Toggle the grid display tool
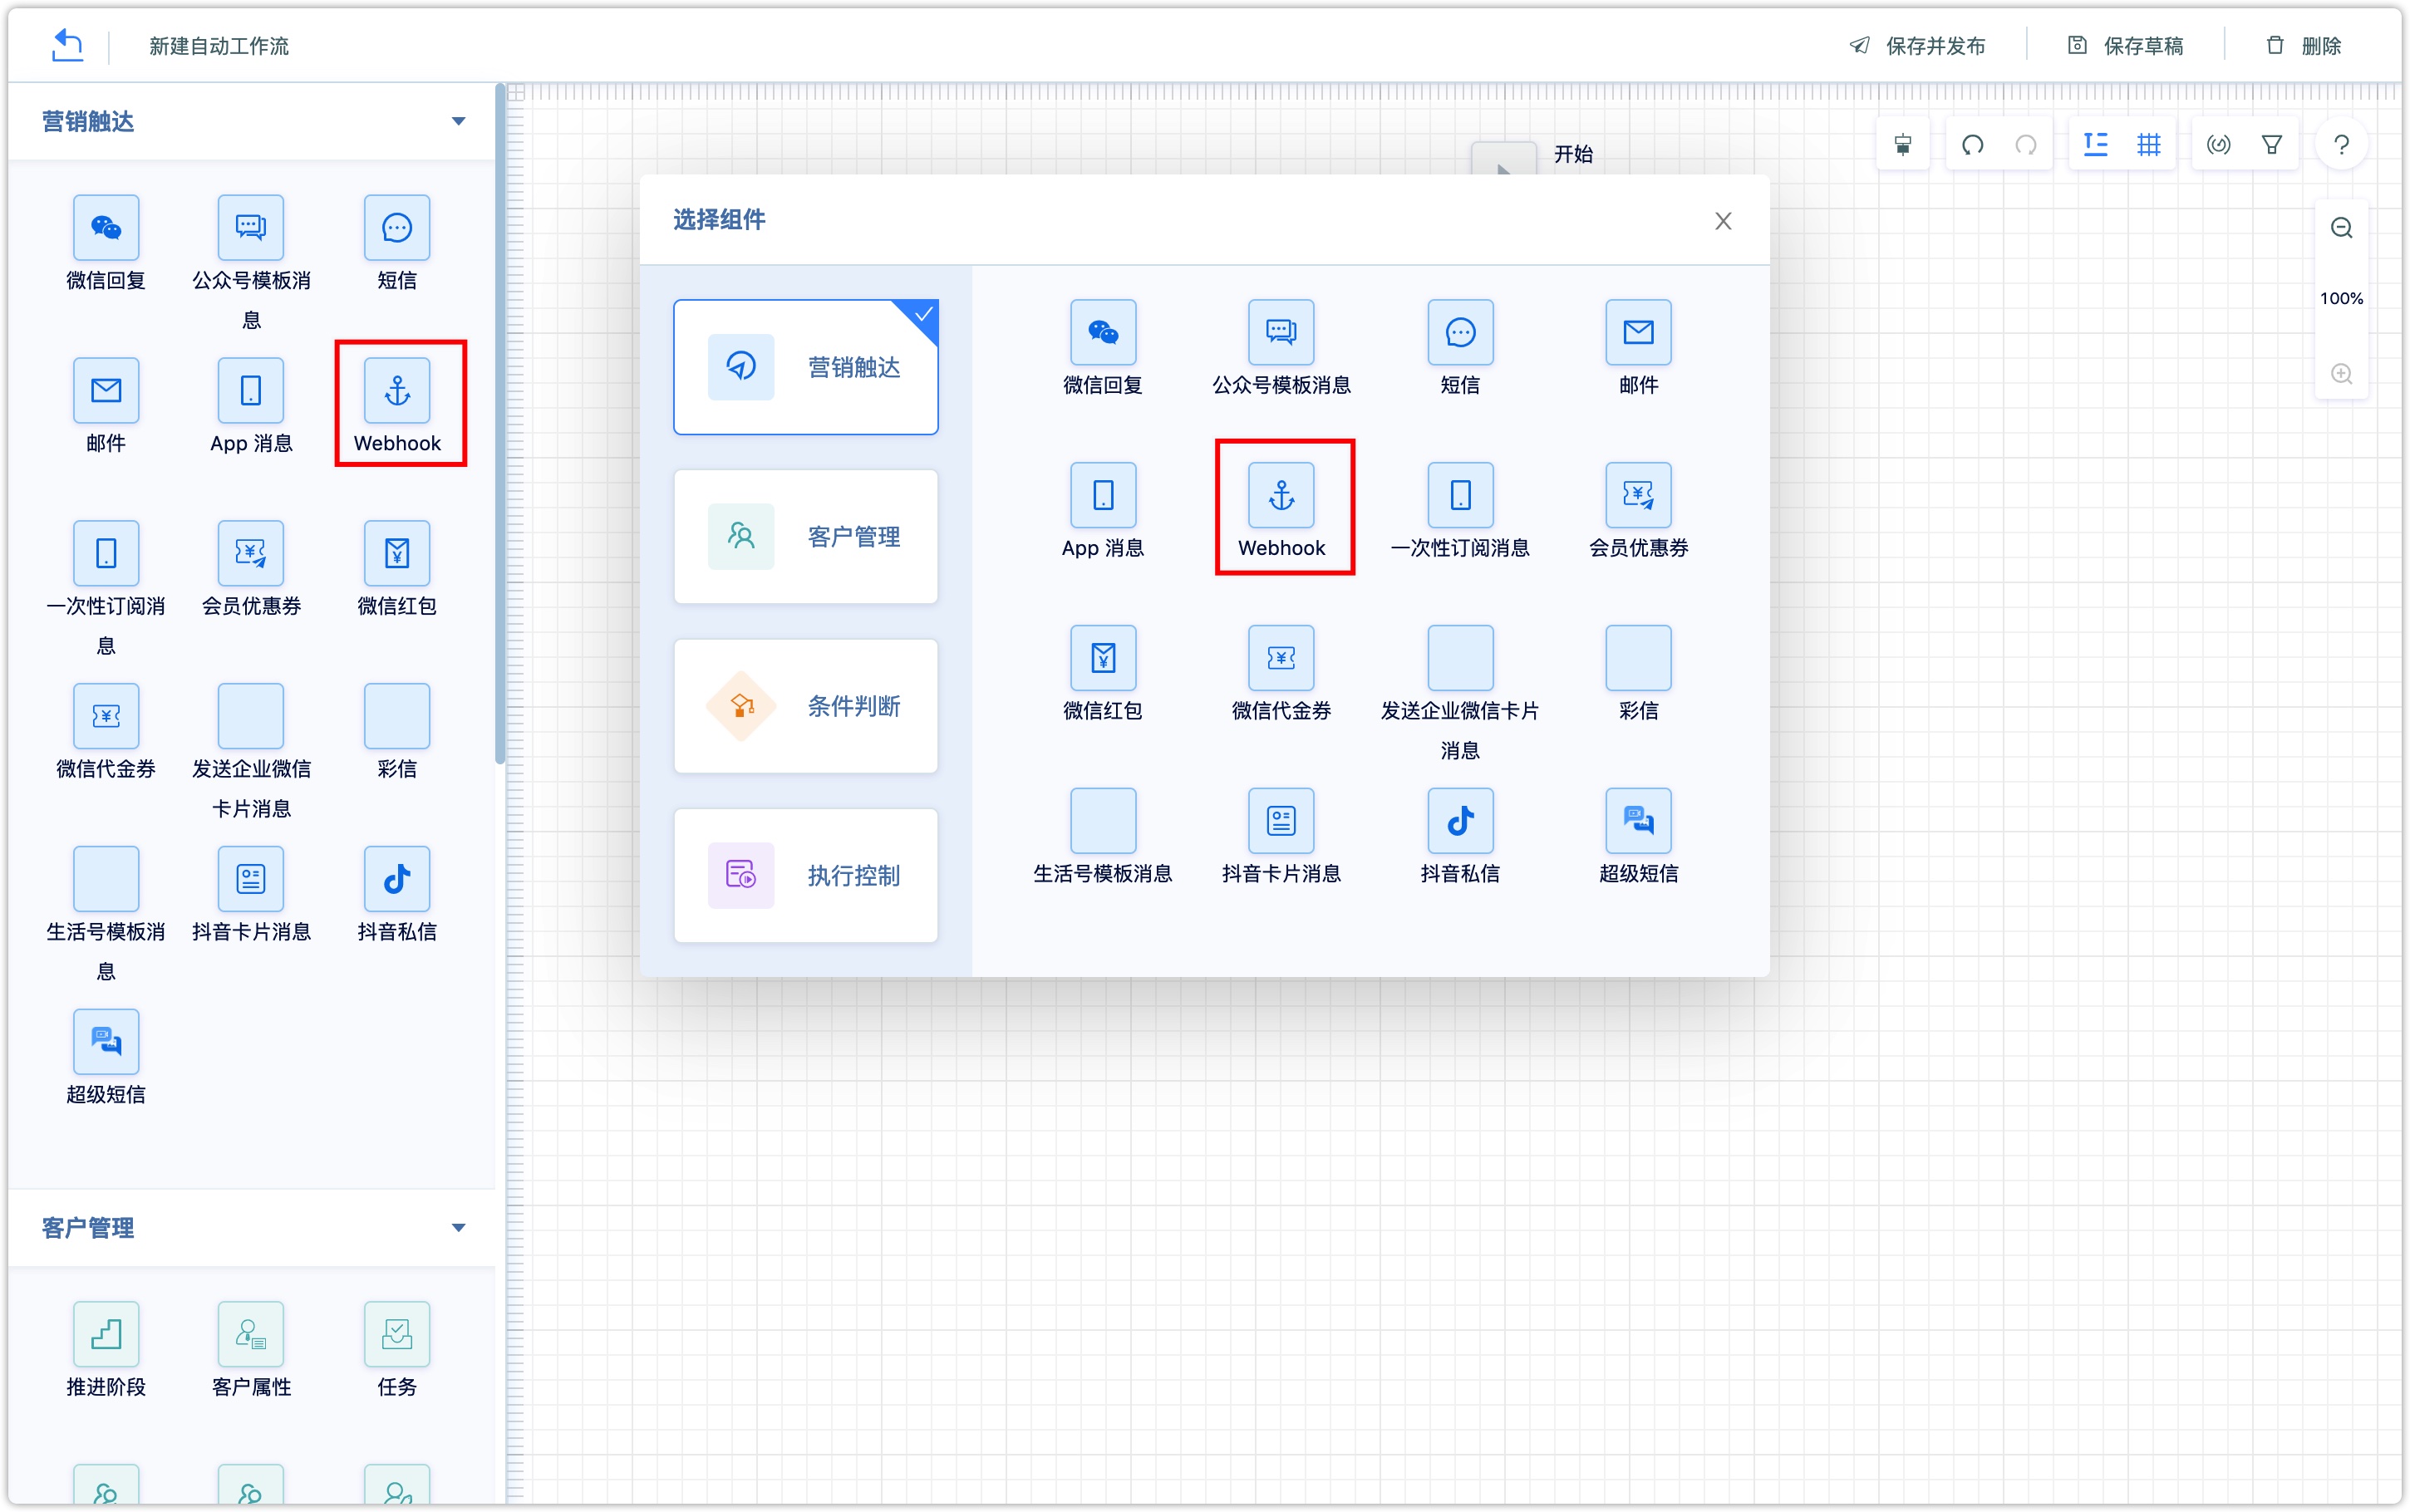 (2148, 145)
